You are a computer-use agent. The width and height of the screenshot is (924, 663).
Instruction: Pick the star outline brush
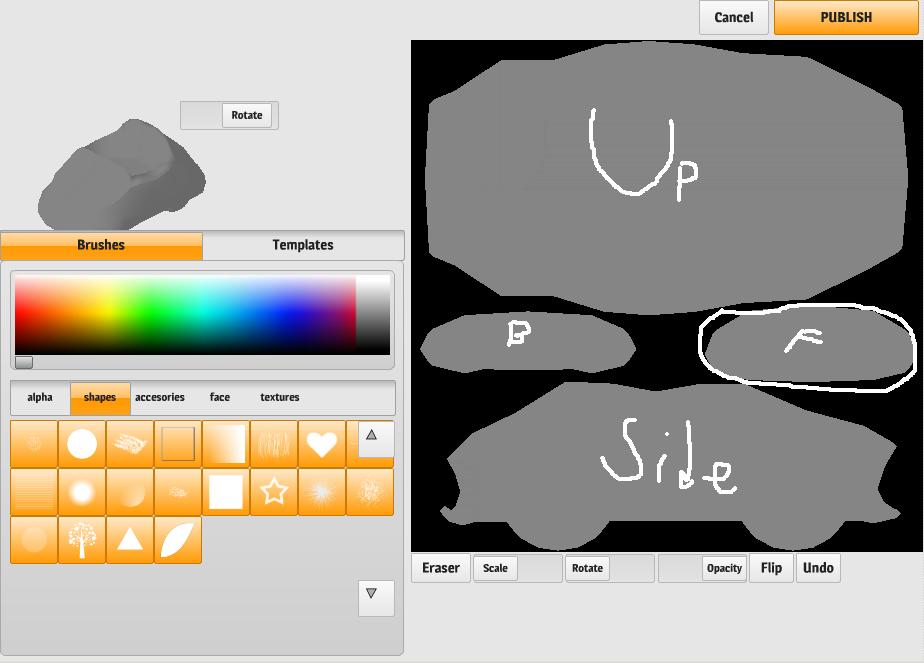274,492
